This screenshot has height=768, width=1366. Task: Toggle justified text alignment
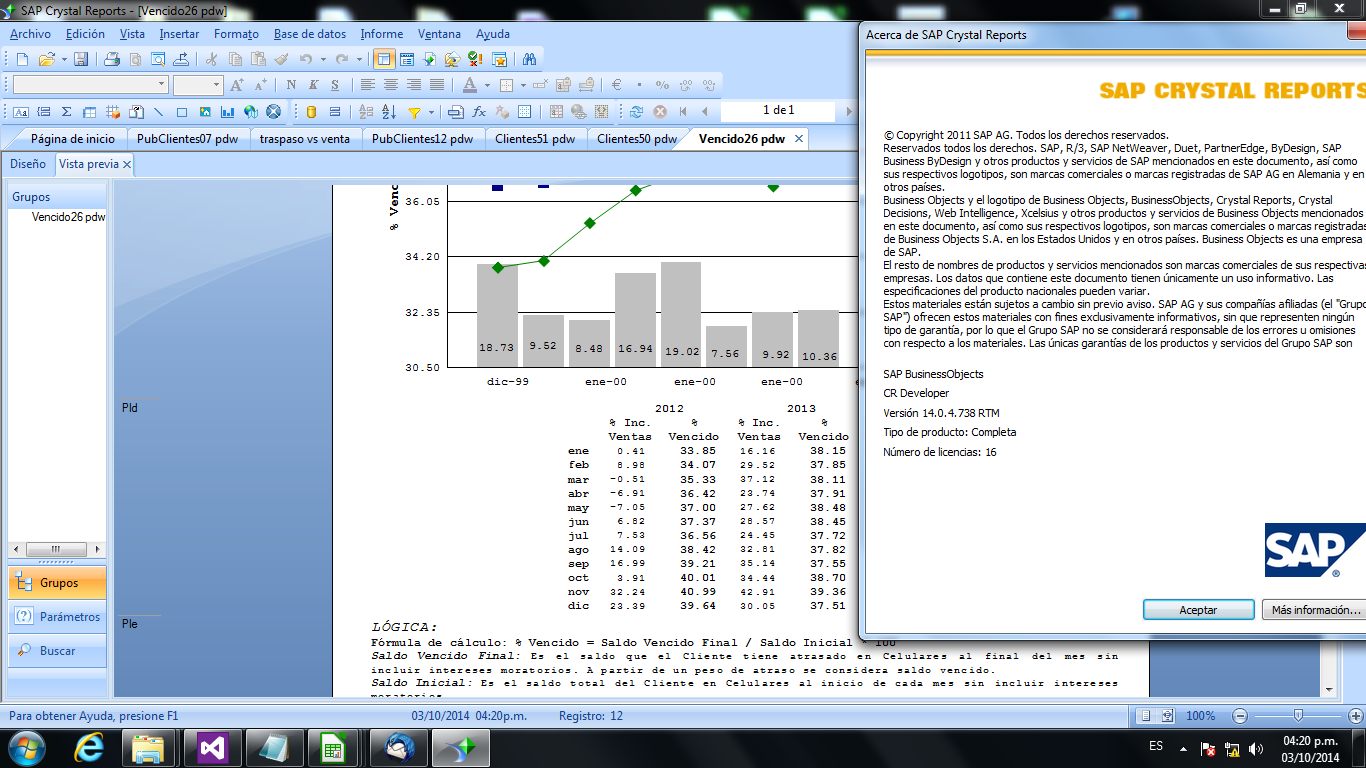click(x=437, y=85)
